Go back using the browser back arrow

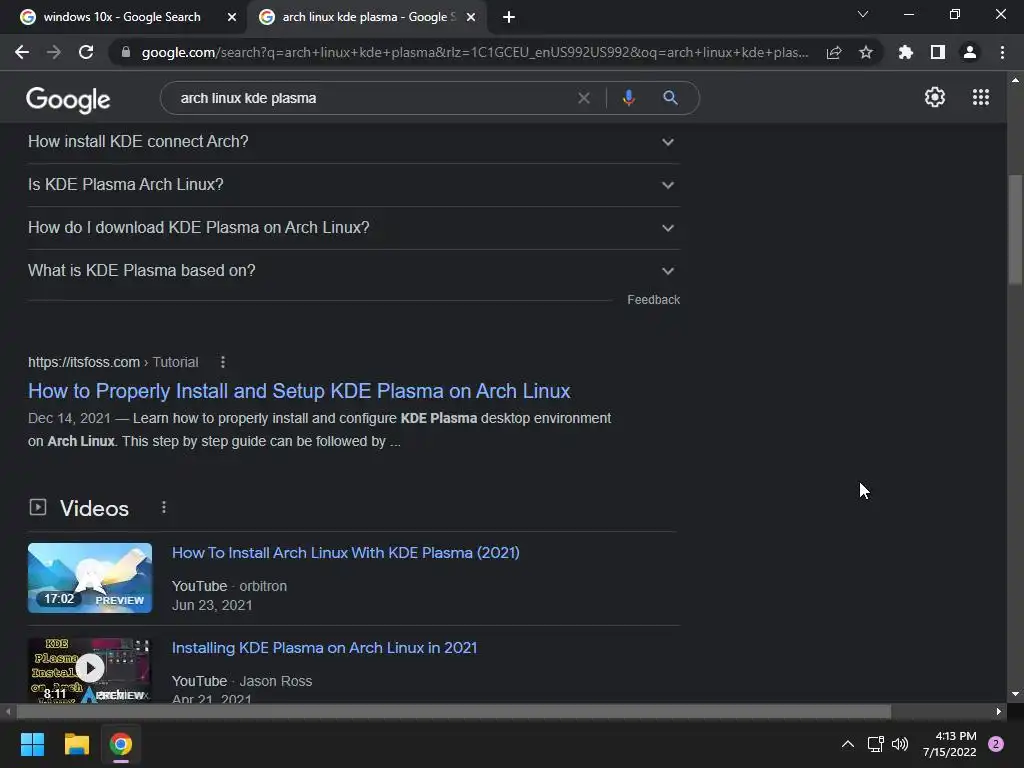(22, 52)
